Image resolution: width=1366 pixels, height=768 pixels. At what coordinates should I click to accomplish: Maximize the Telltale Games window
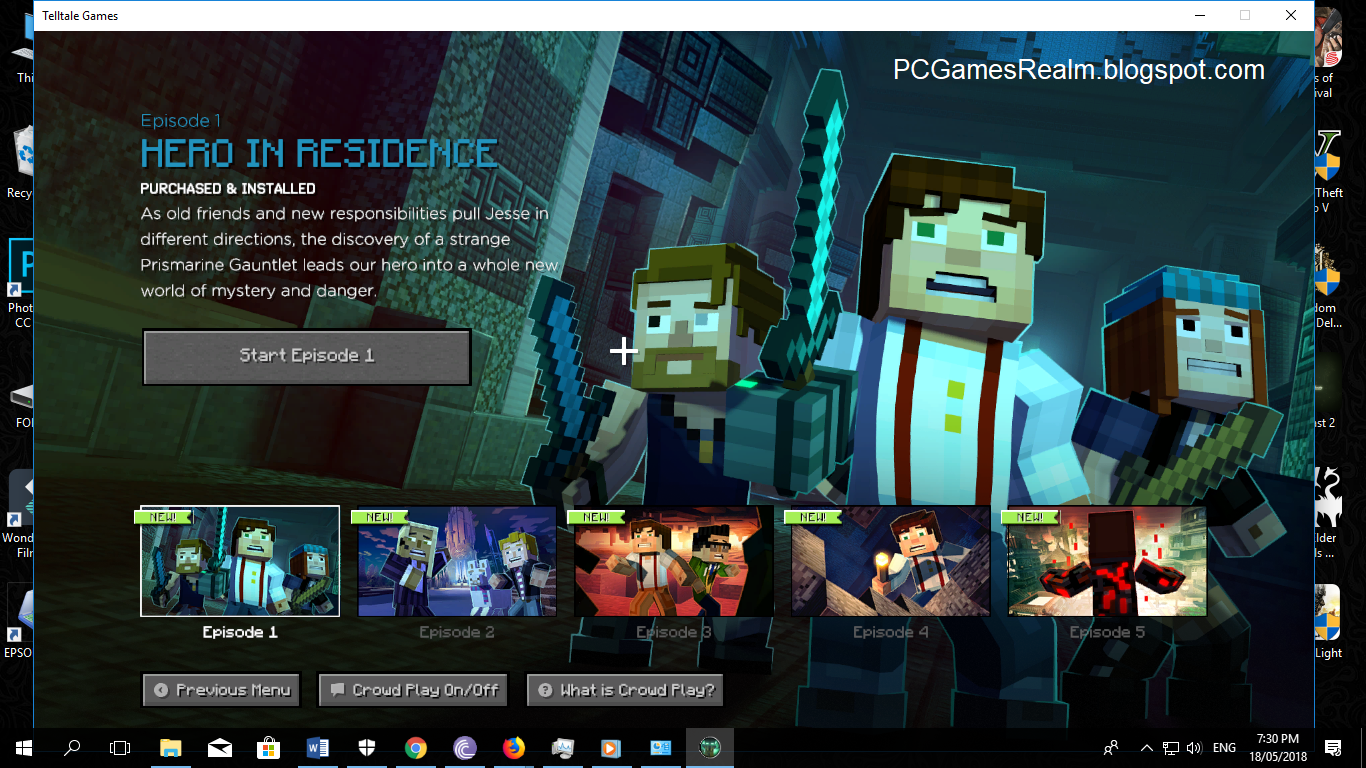(x=1245, y=15)
